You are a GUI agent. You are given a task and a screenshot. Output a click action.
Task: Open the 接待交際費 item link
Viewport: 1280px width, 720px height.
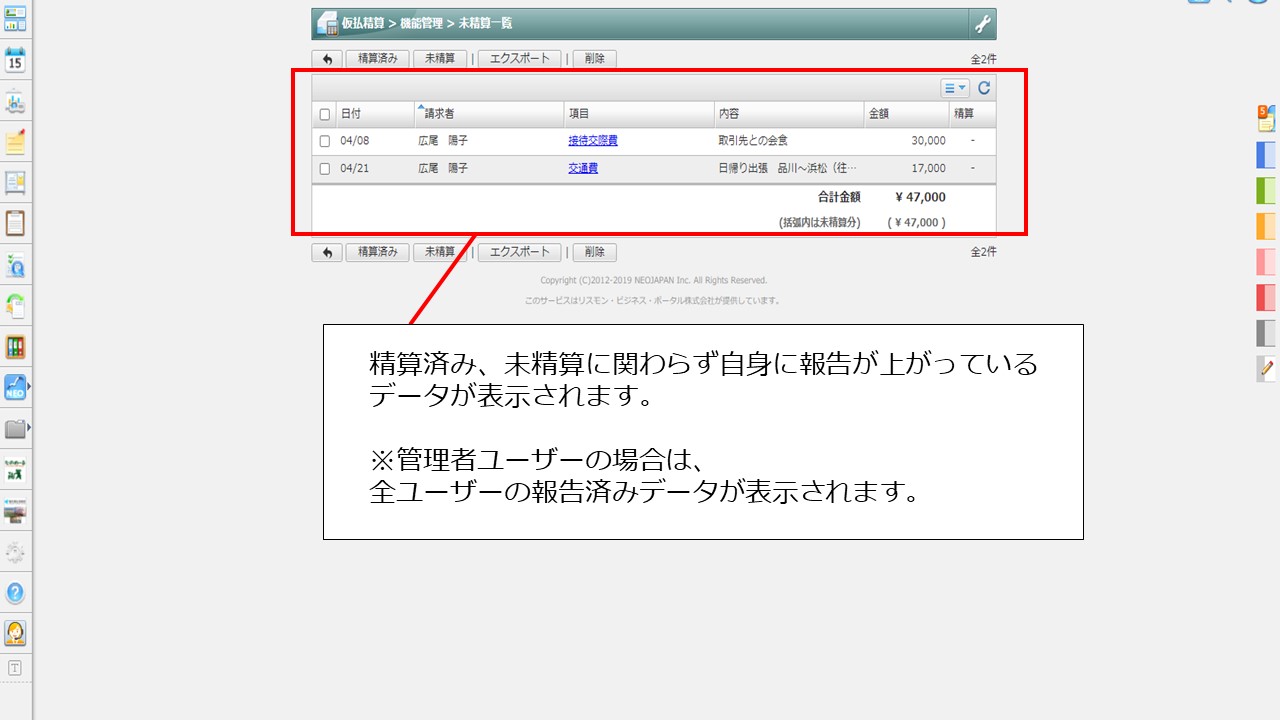[592, 141]
